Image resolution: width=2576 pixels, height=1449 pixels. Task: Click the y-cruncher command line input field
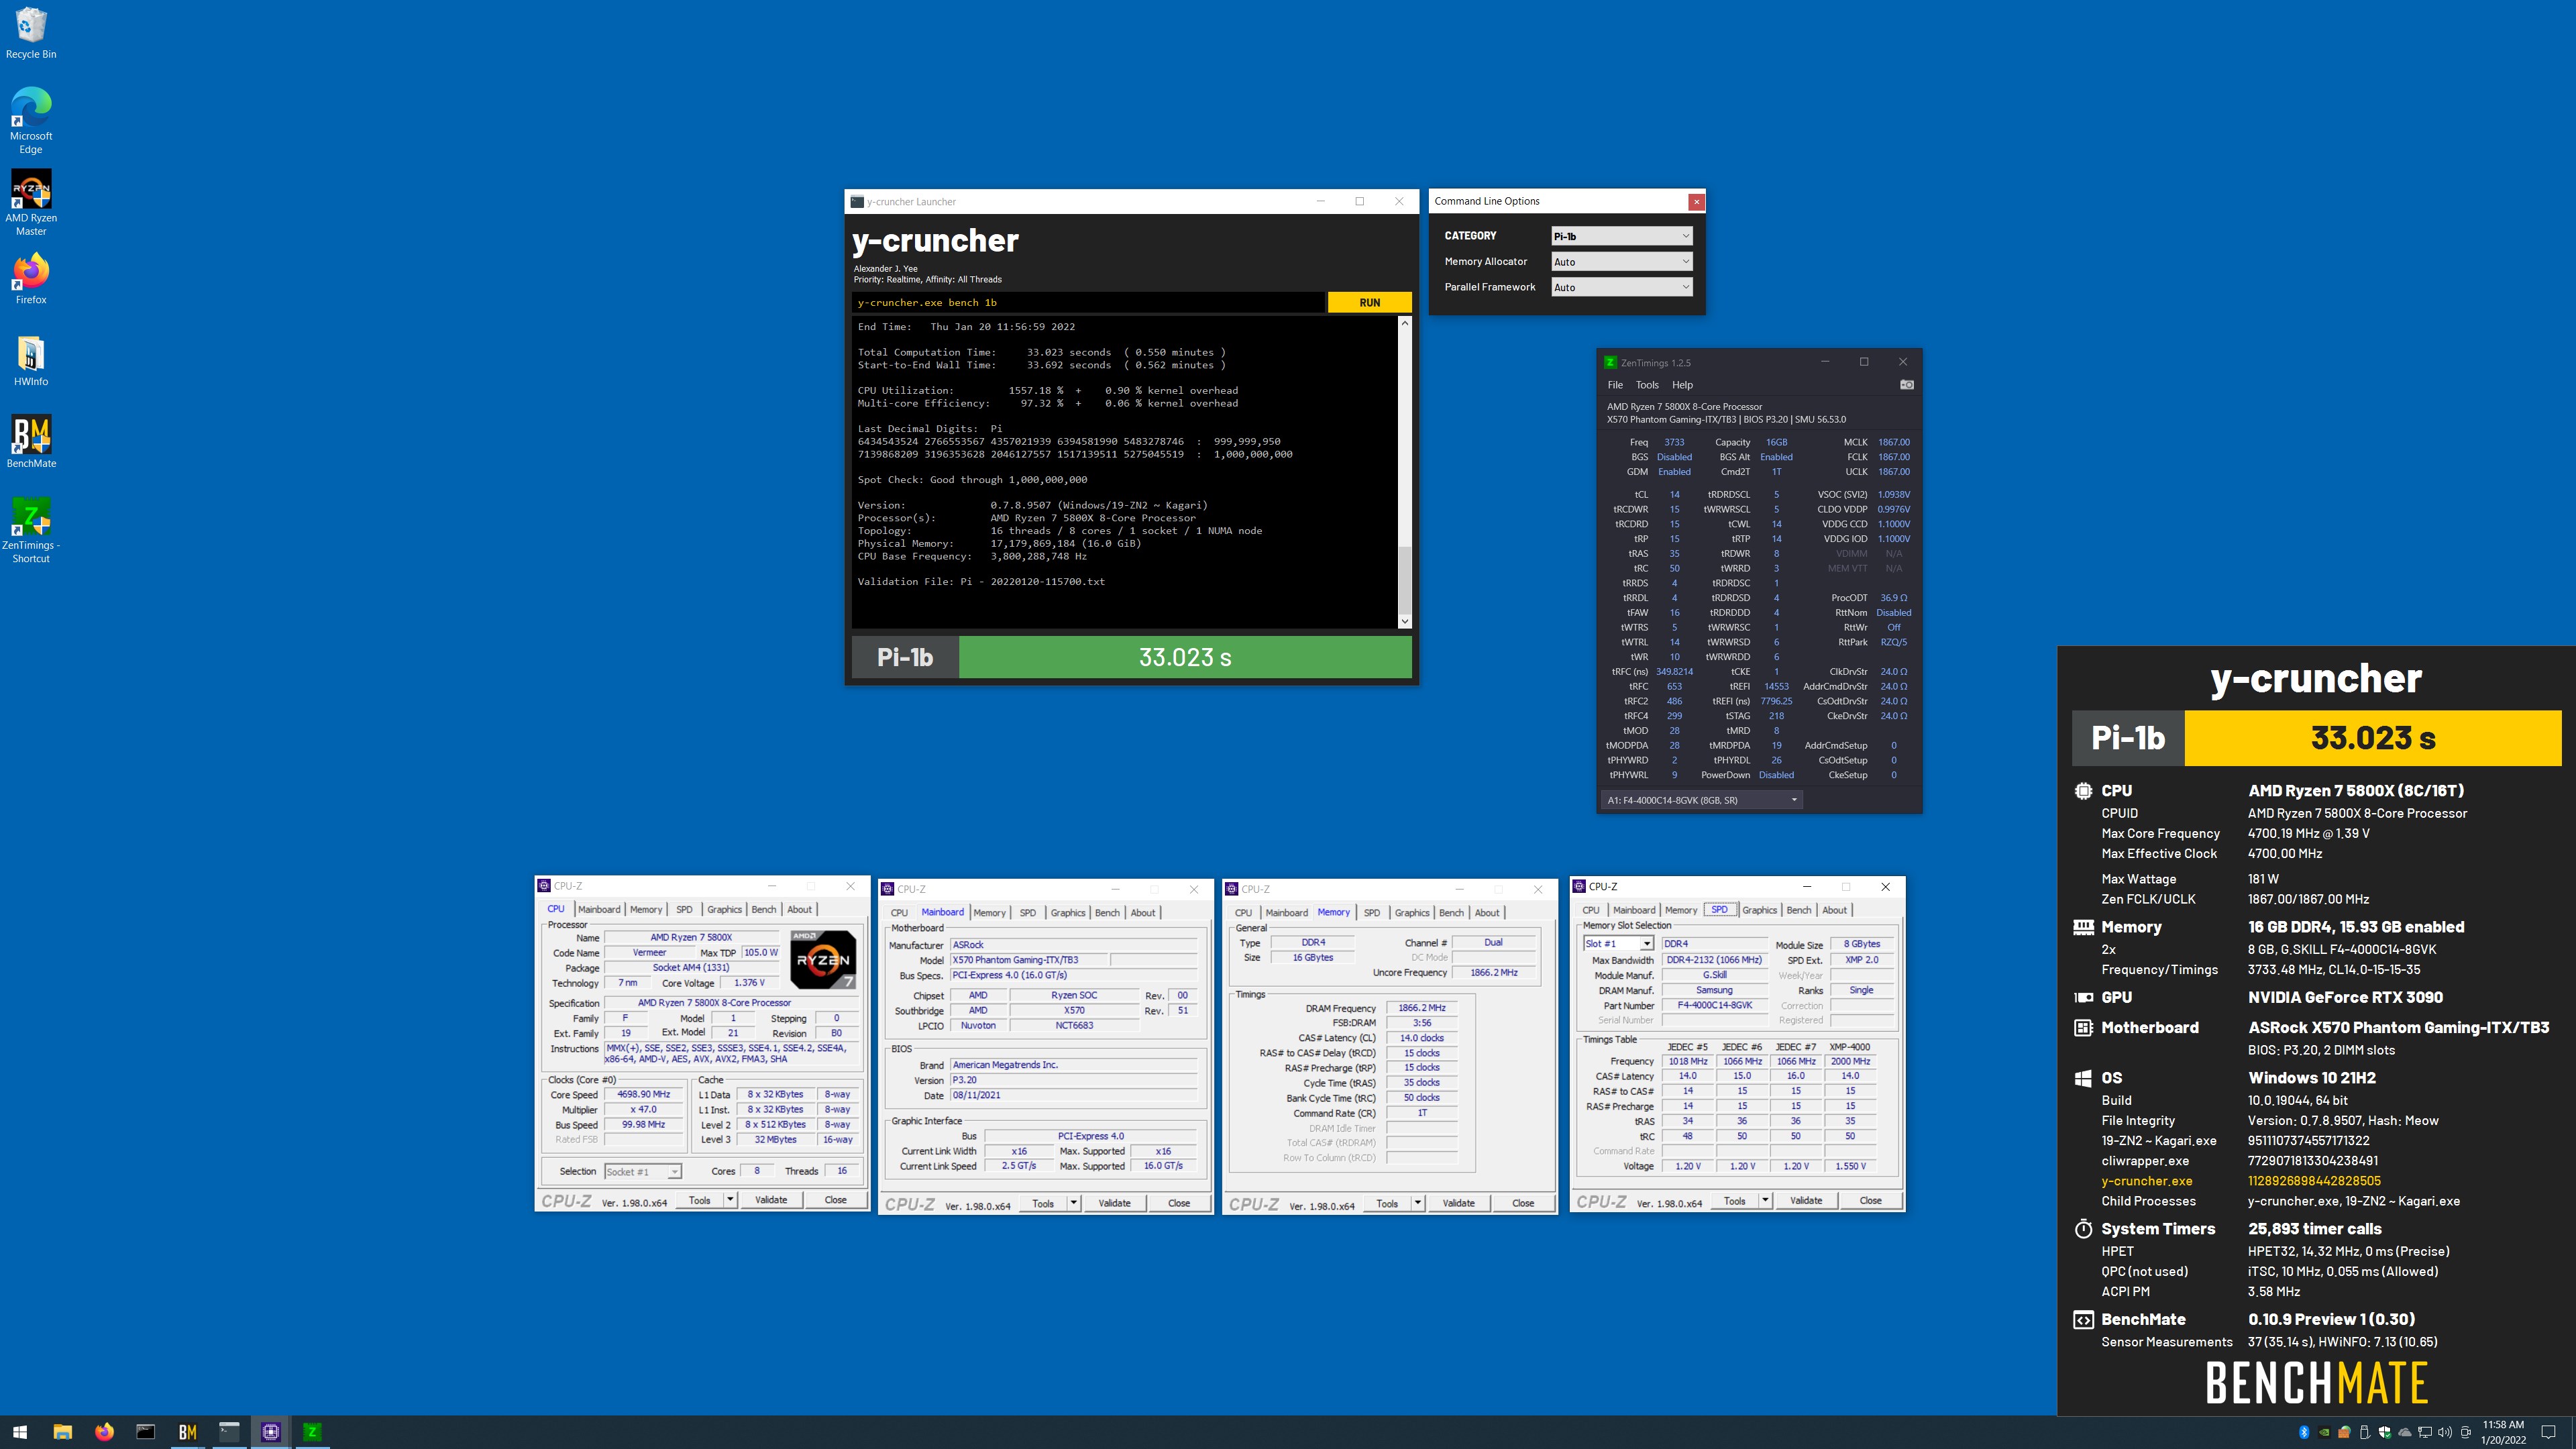(x=1088, y=303)
